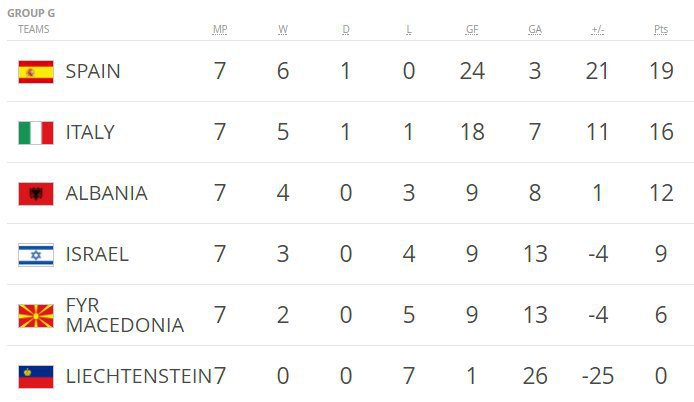Open the FYR MACEDONIA team link
Image resolution: width=694 pixels, height=402 pixels.
point(125,315)
